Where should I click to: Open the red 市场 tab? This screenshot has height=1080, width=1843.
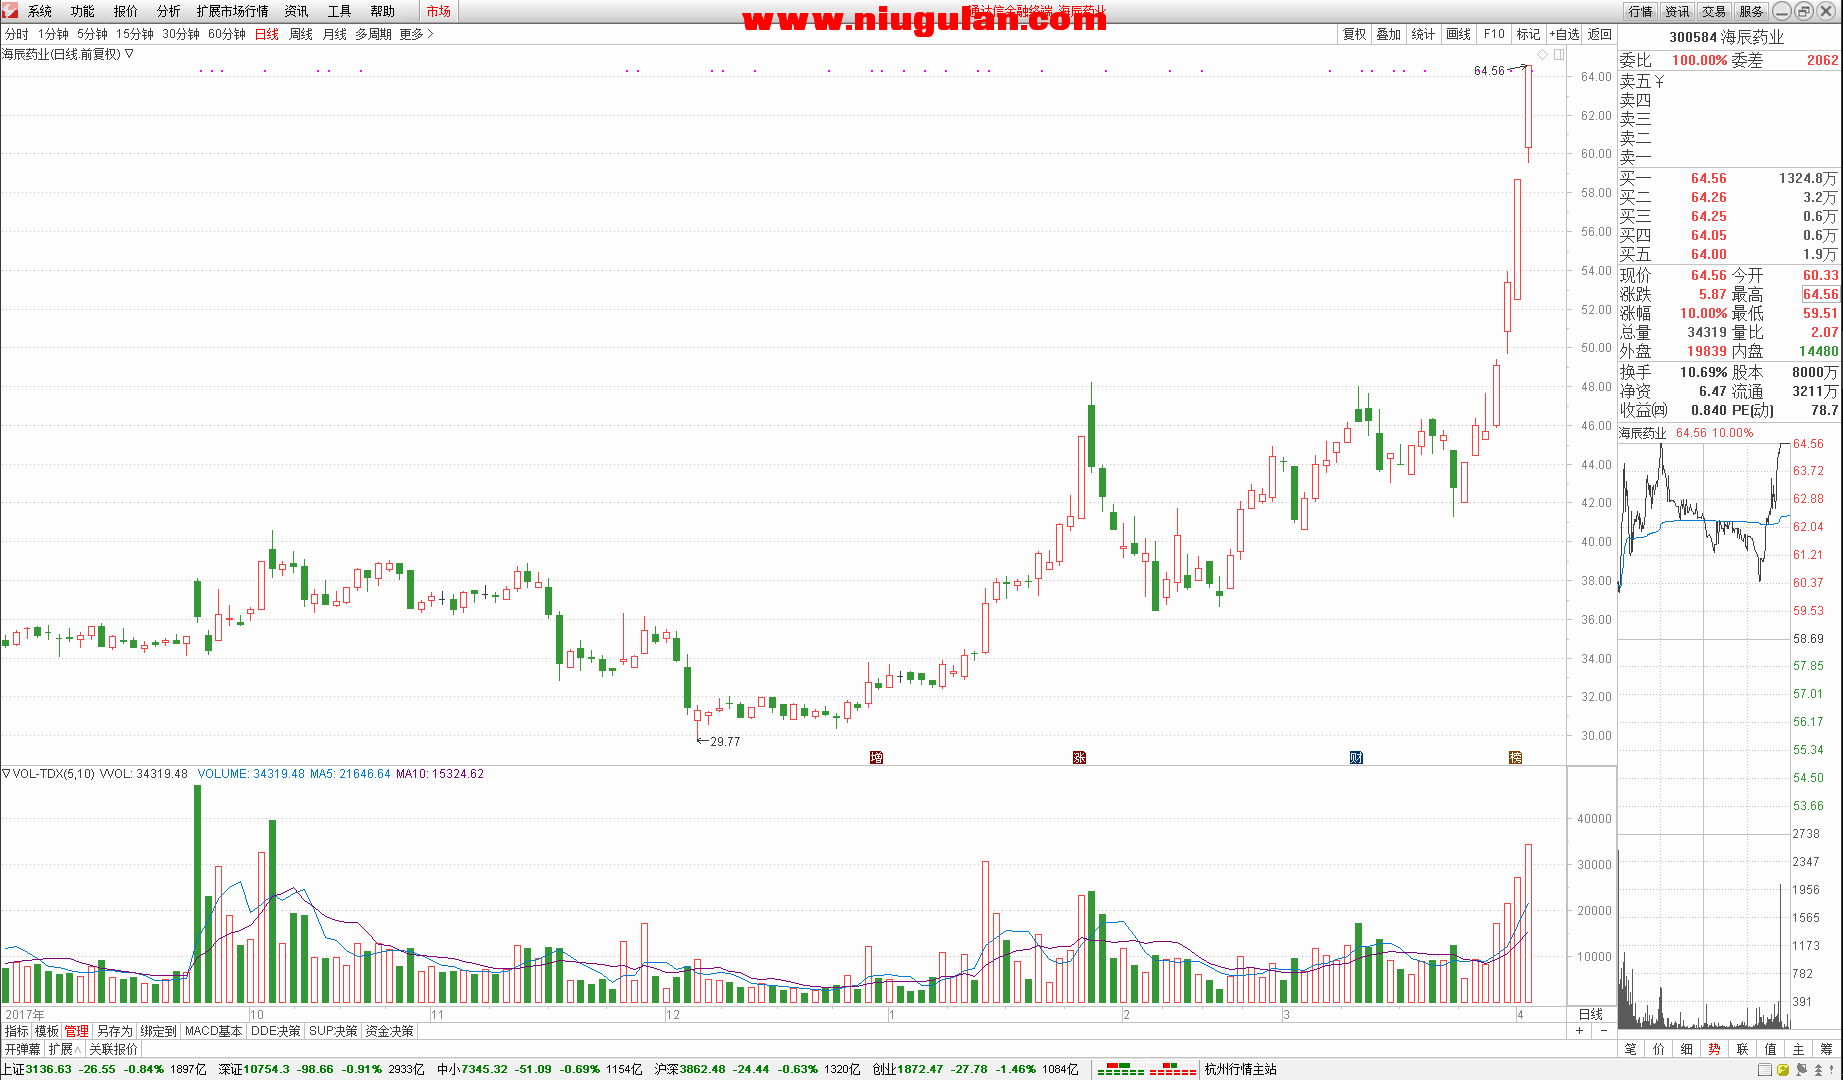coord(439,11)
